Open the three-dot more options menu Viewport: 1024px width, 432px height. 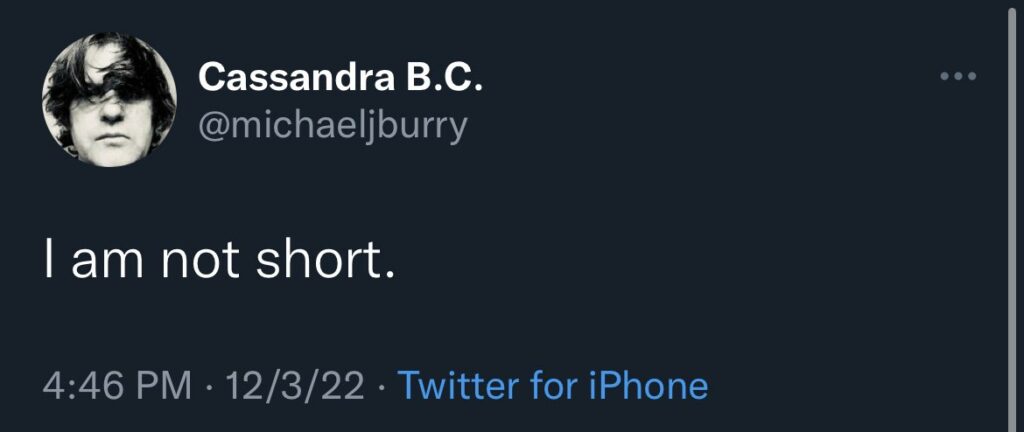point(958,77)
